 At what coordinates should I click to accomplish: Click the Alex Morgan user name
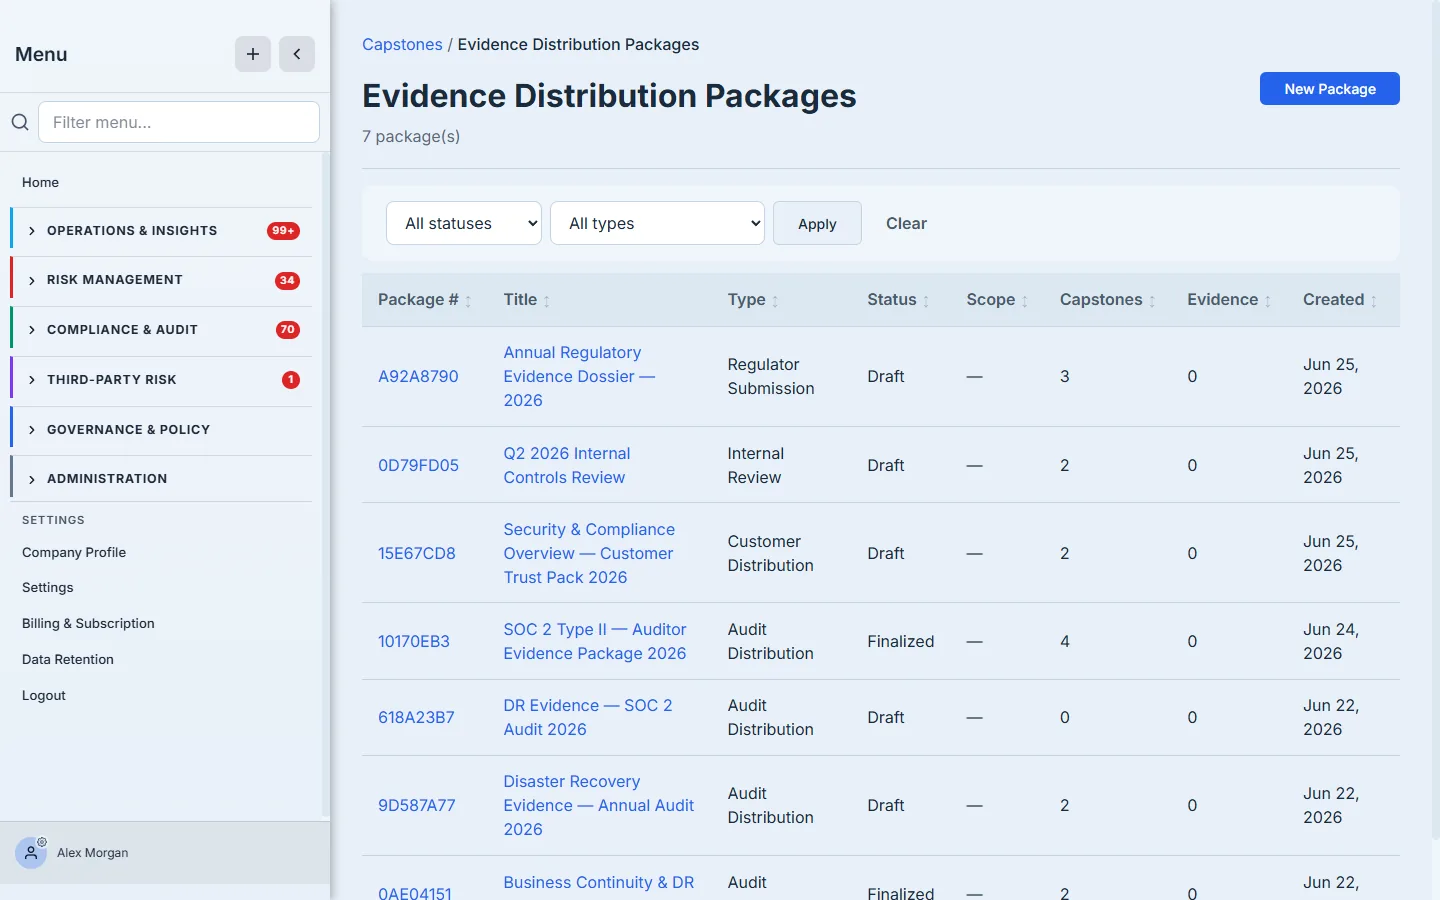coord(93,853)
